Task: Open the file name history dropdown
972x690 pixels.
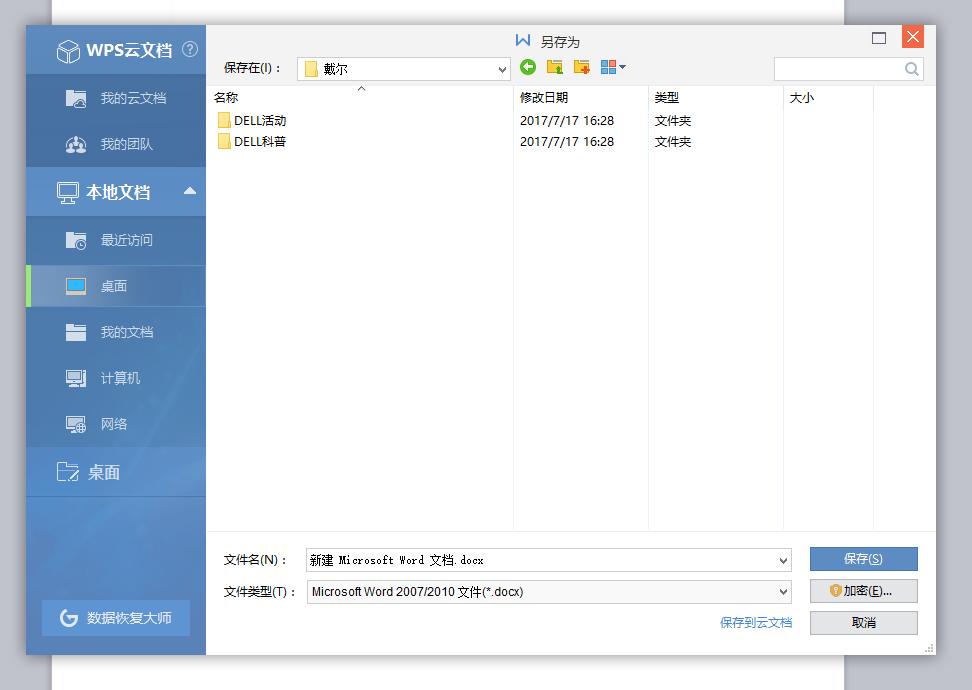Action: 782,559
